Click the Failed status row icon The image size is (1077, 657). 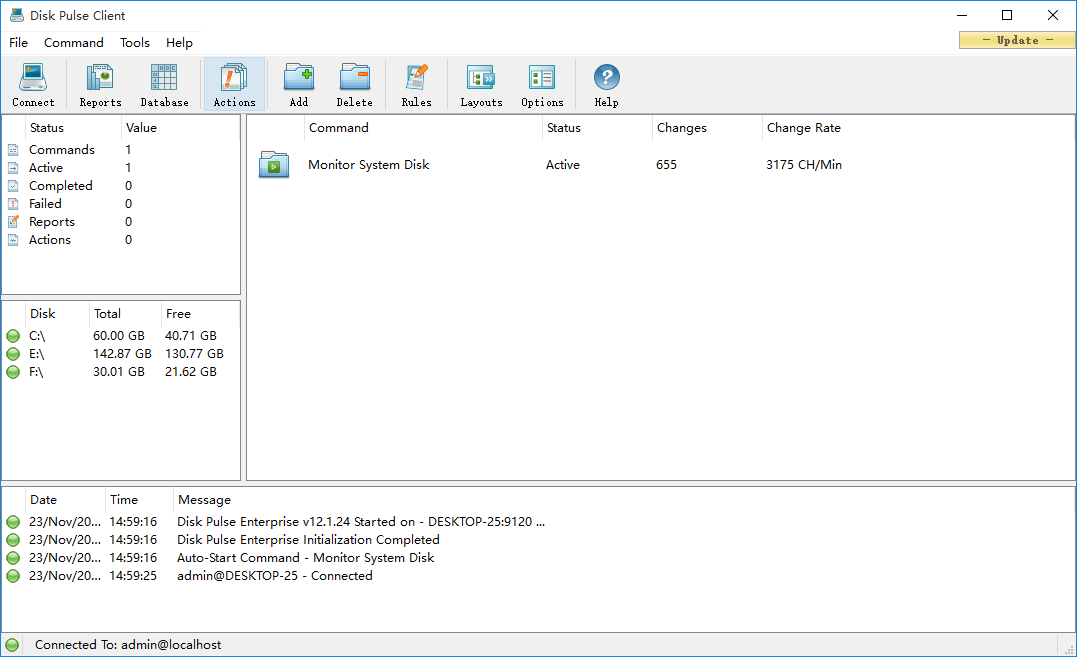(13, 204)
